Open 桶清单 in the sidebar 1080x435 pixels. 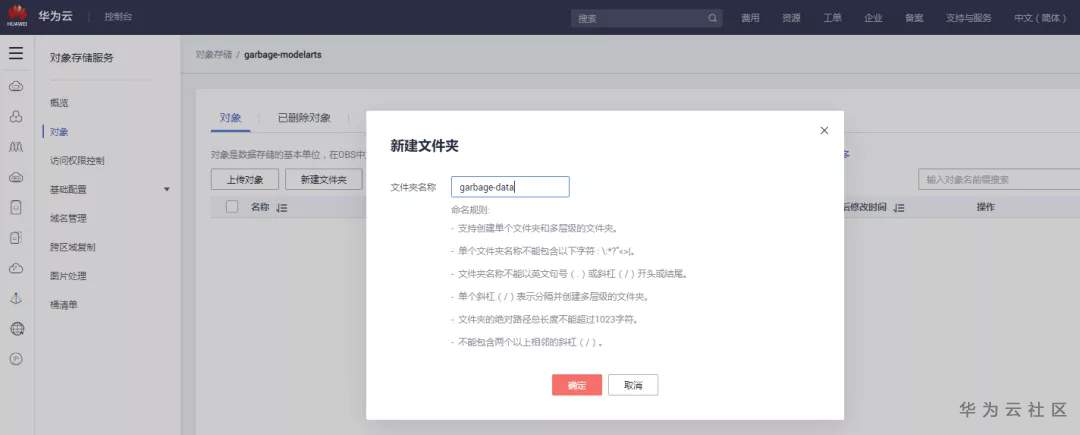click(63, 305)
